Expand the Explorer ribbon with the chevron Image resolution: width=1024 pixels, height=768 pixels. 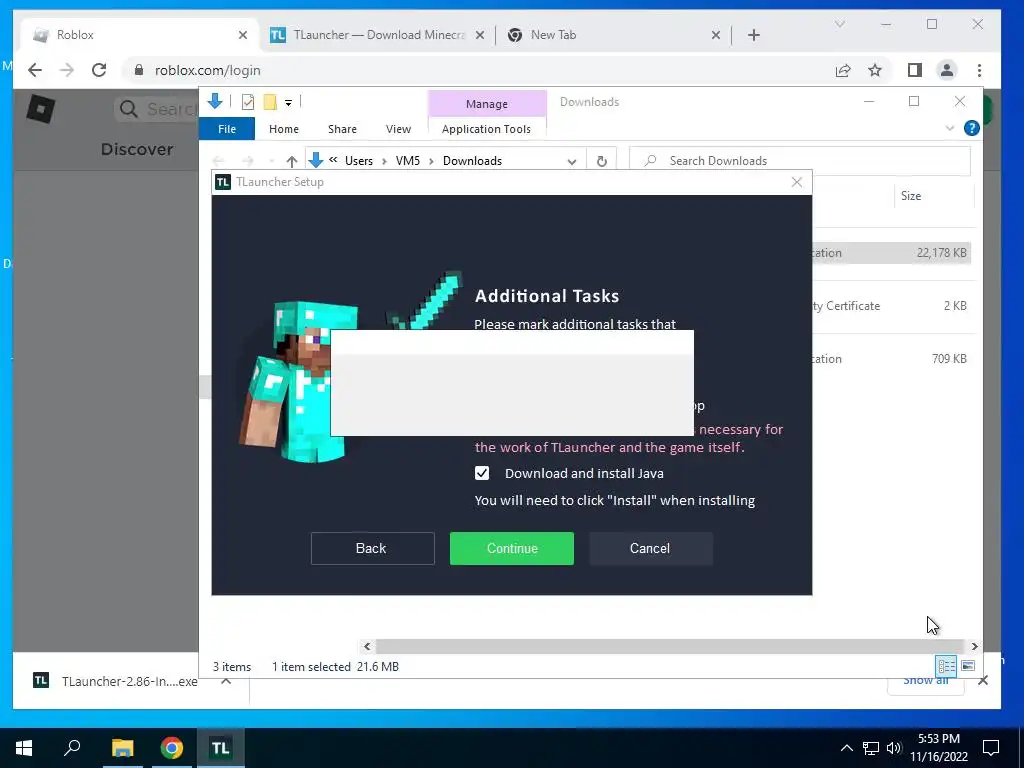click(x=950, y=128)
